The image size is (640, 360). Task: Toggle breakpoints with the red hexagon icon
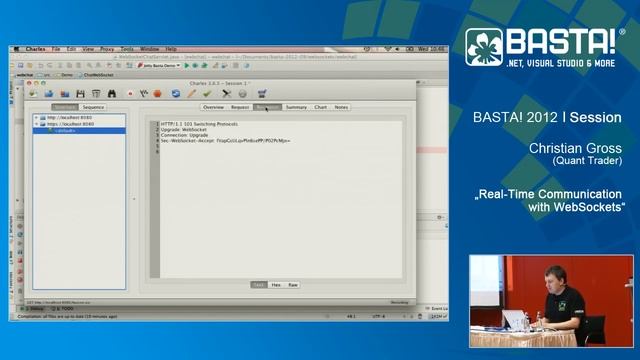[x=158, y=94]
